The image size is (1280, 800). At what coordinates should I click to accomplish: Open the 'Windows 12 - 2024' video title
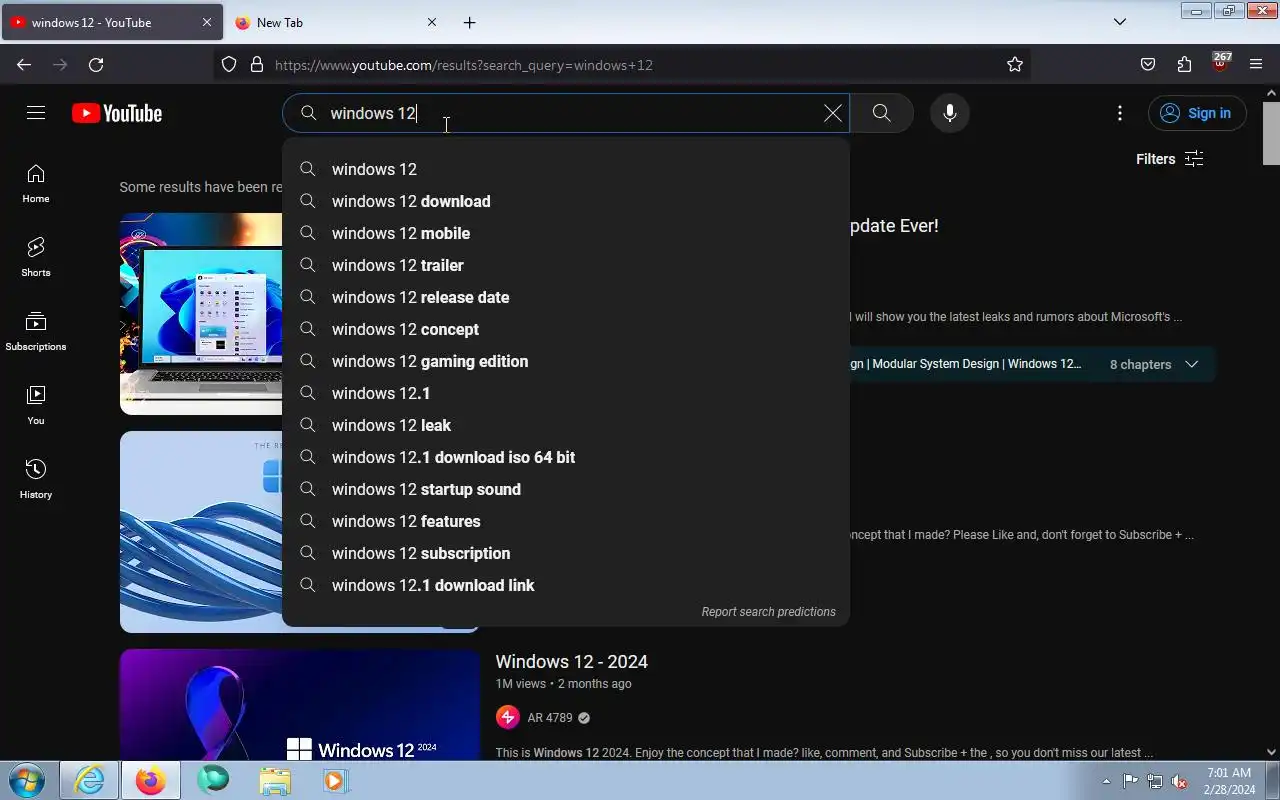click(x=571, y=662)
